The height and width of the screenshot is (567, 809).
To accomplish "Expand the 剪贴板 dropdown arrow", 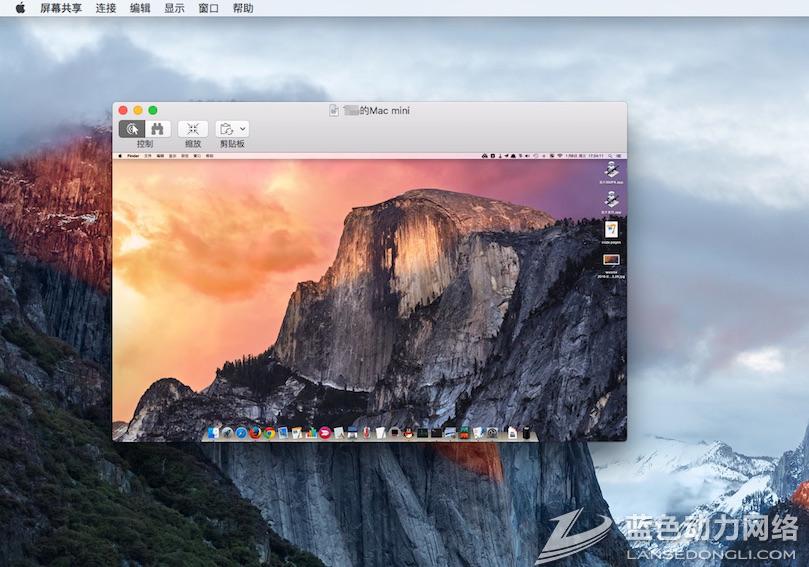I will 243,129.
